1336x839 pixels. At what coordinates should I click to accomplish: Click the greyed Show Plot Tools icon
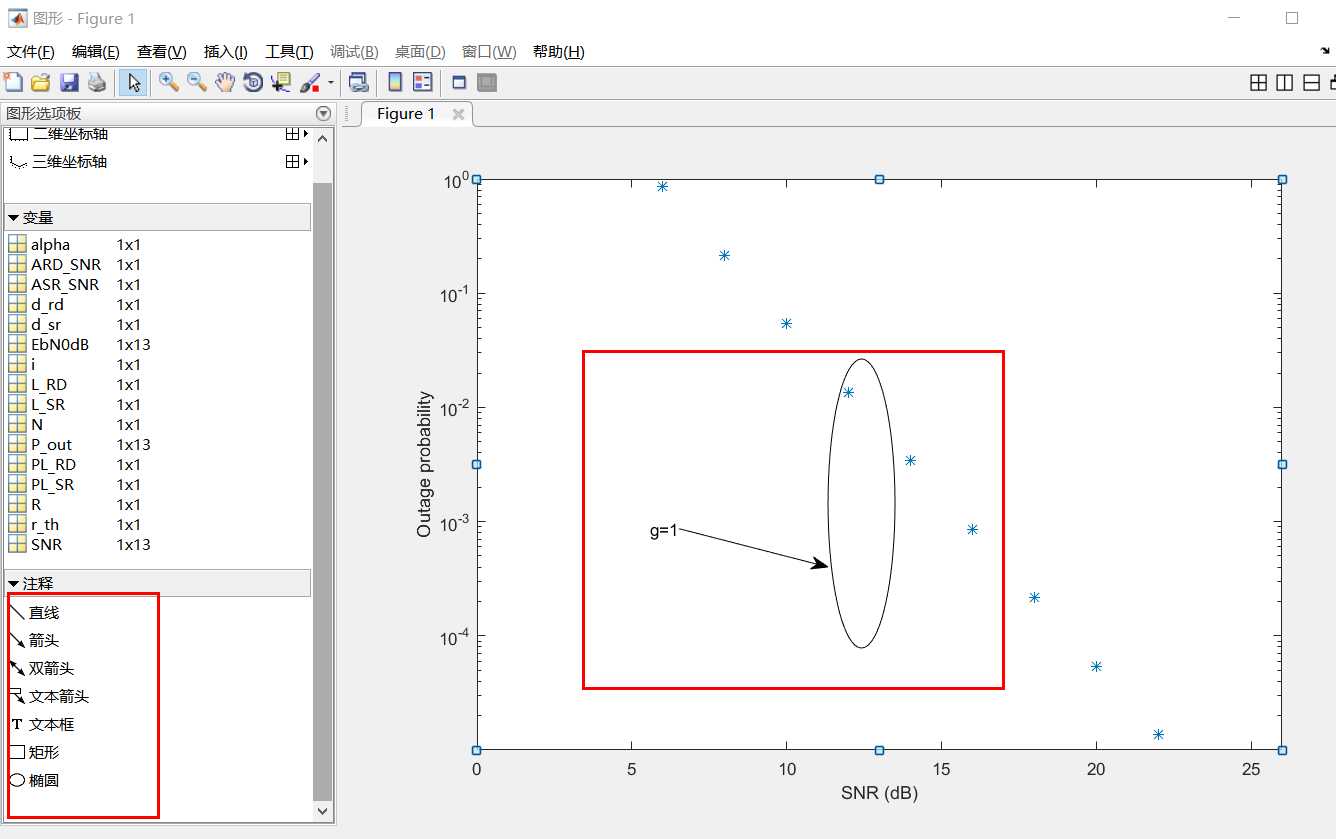(487, 83)
